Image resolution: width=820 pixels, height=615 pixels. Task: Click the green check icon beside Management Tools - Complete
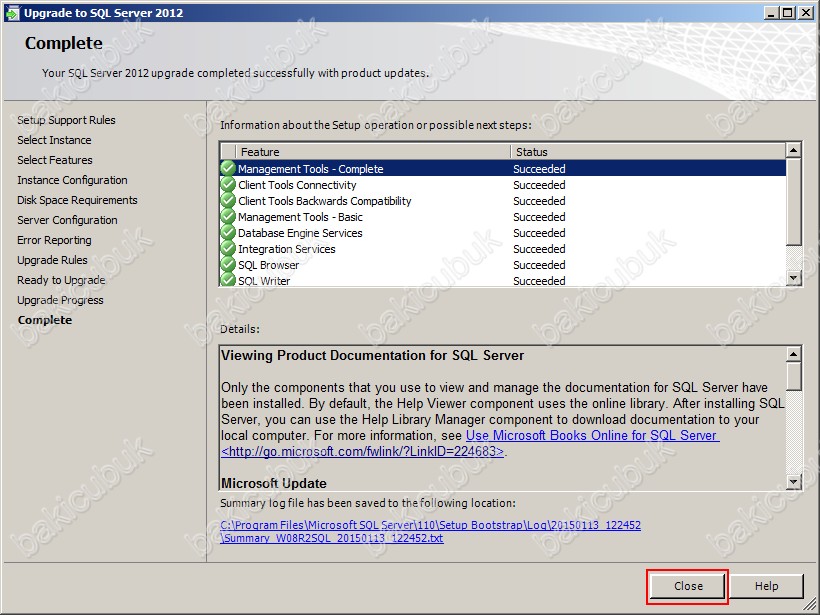click(228, 168)
